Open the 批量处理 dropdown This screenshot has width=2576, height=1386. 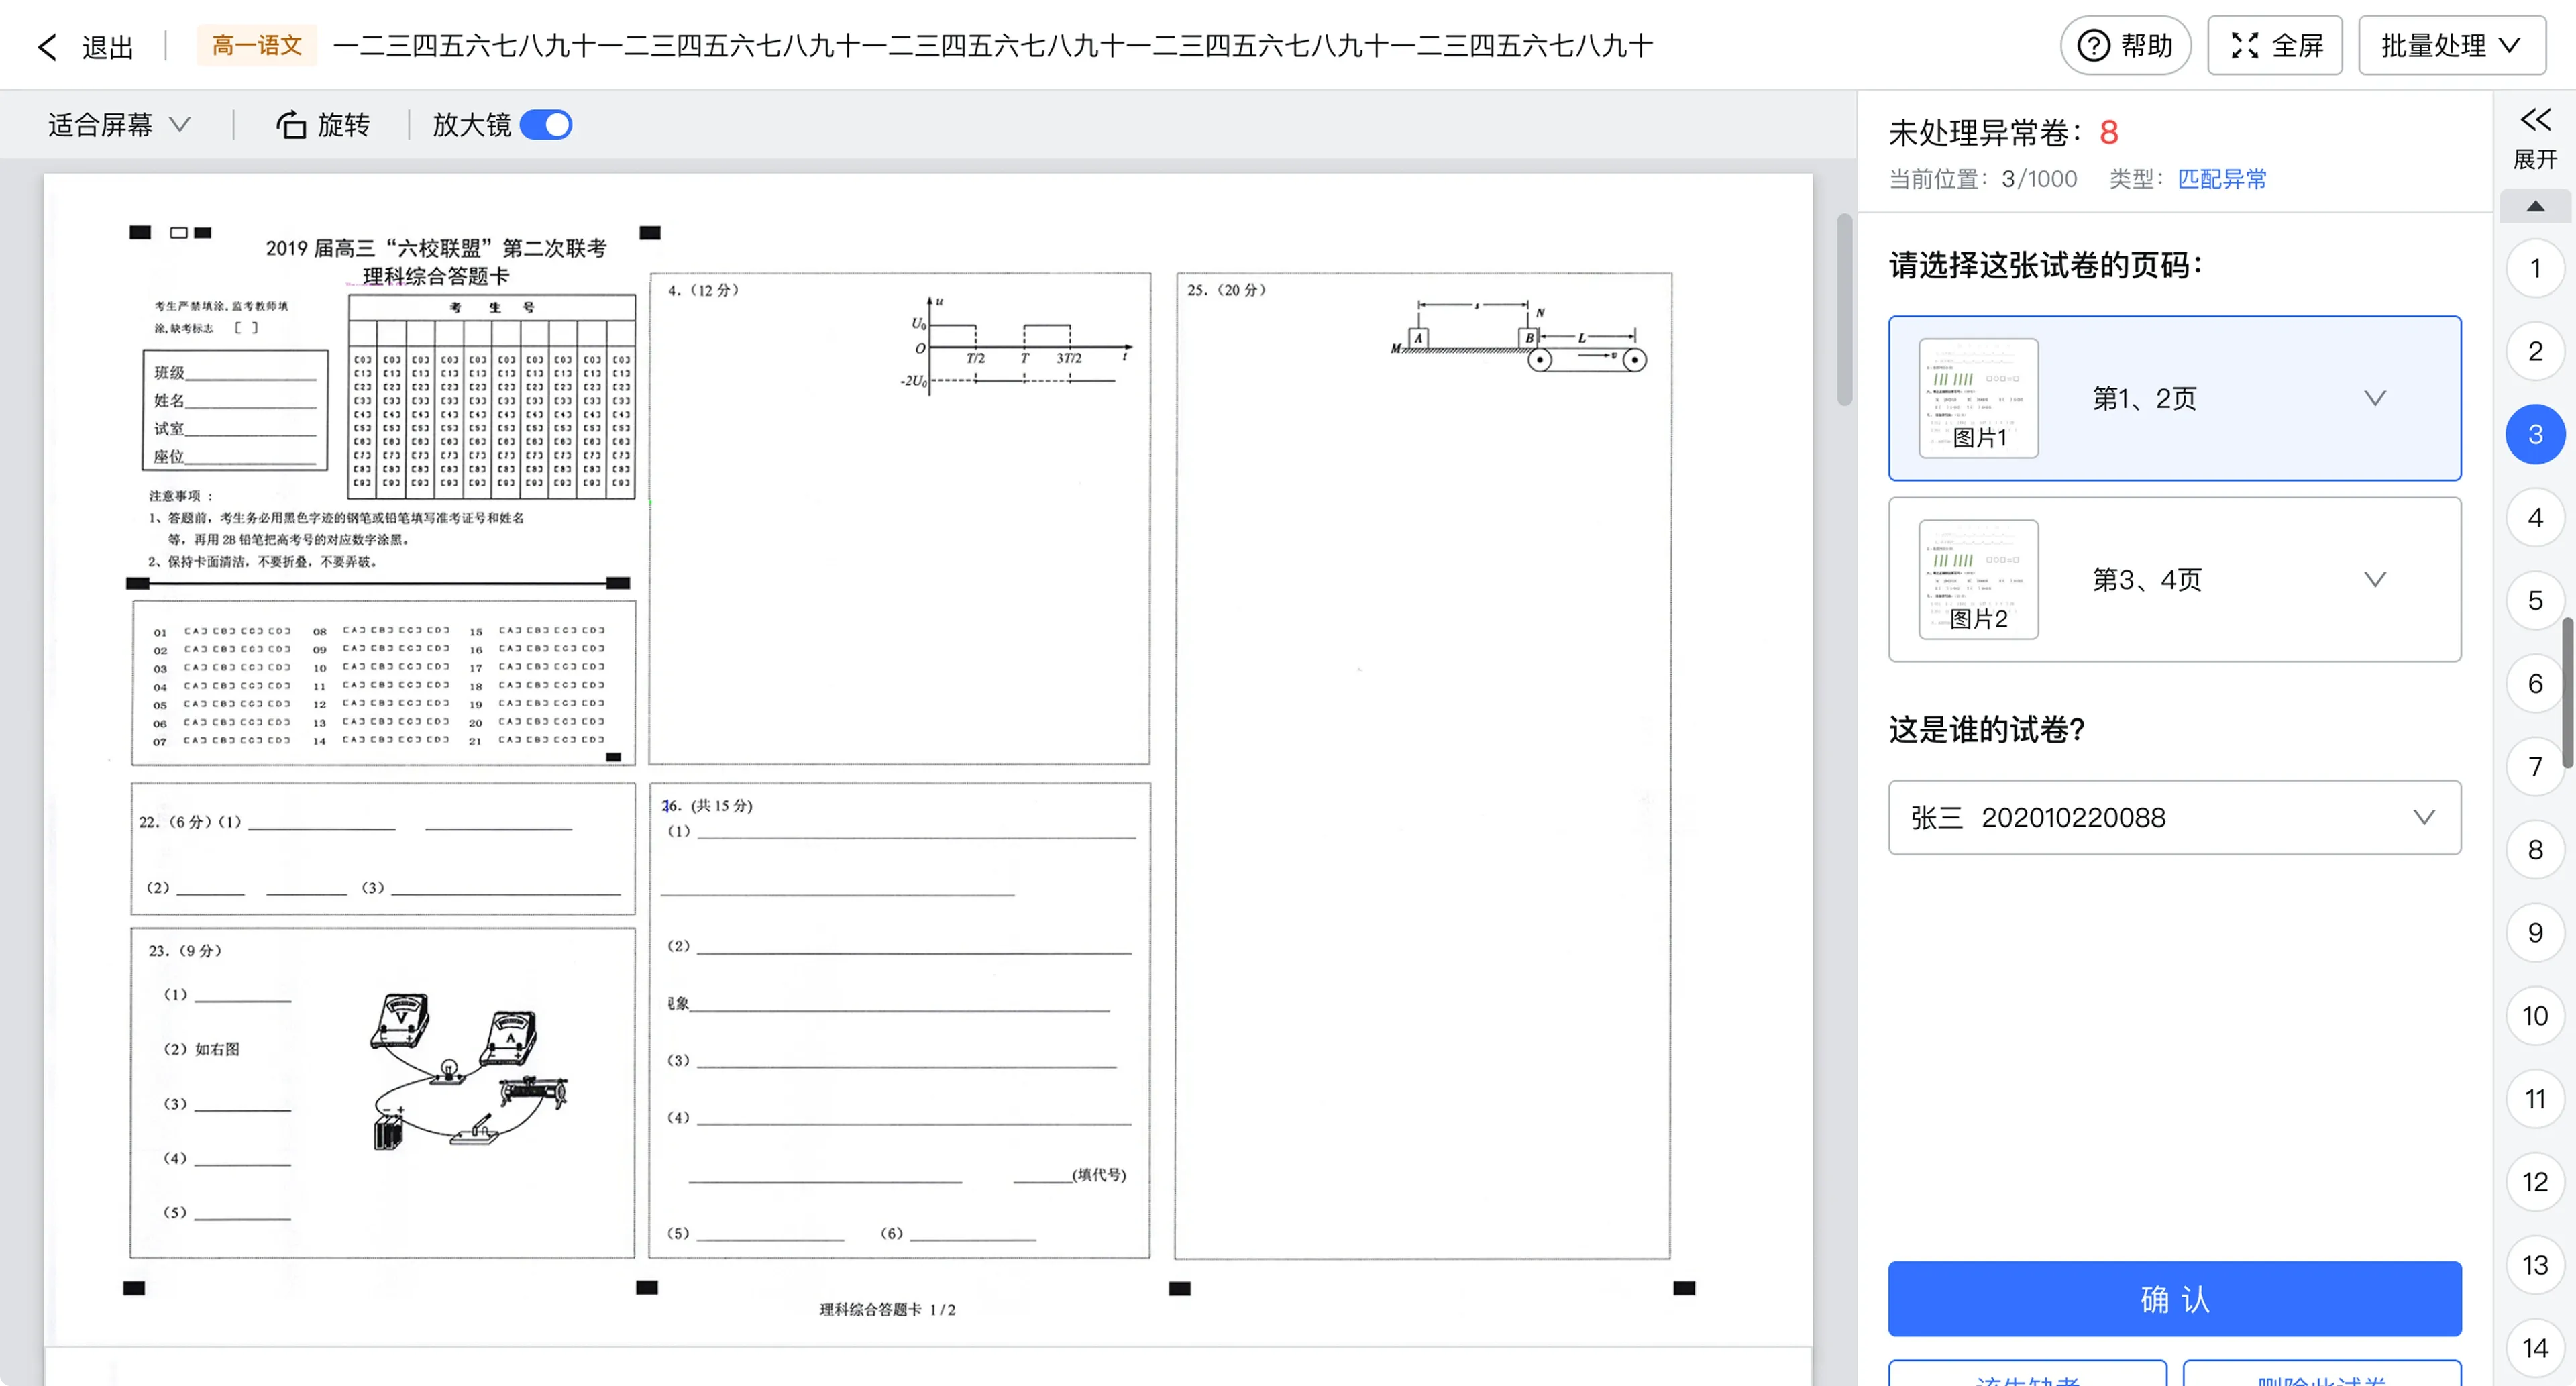tap(2451, 45)
